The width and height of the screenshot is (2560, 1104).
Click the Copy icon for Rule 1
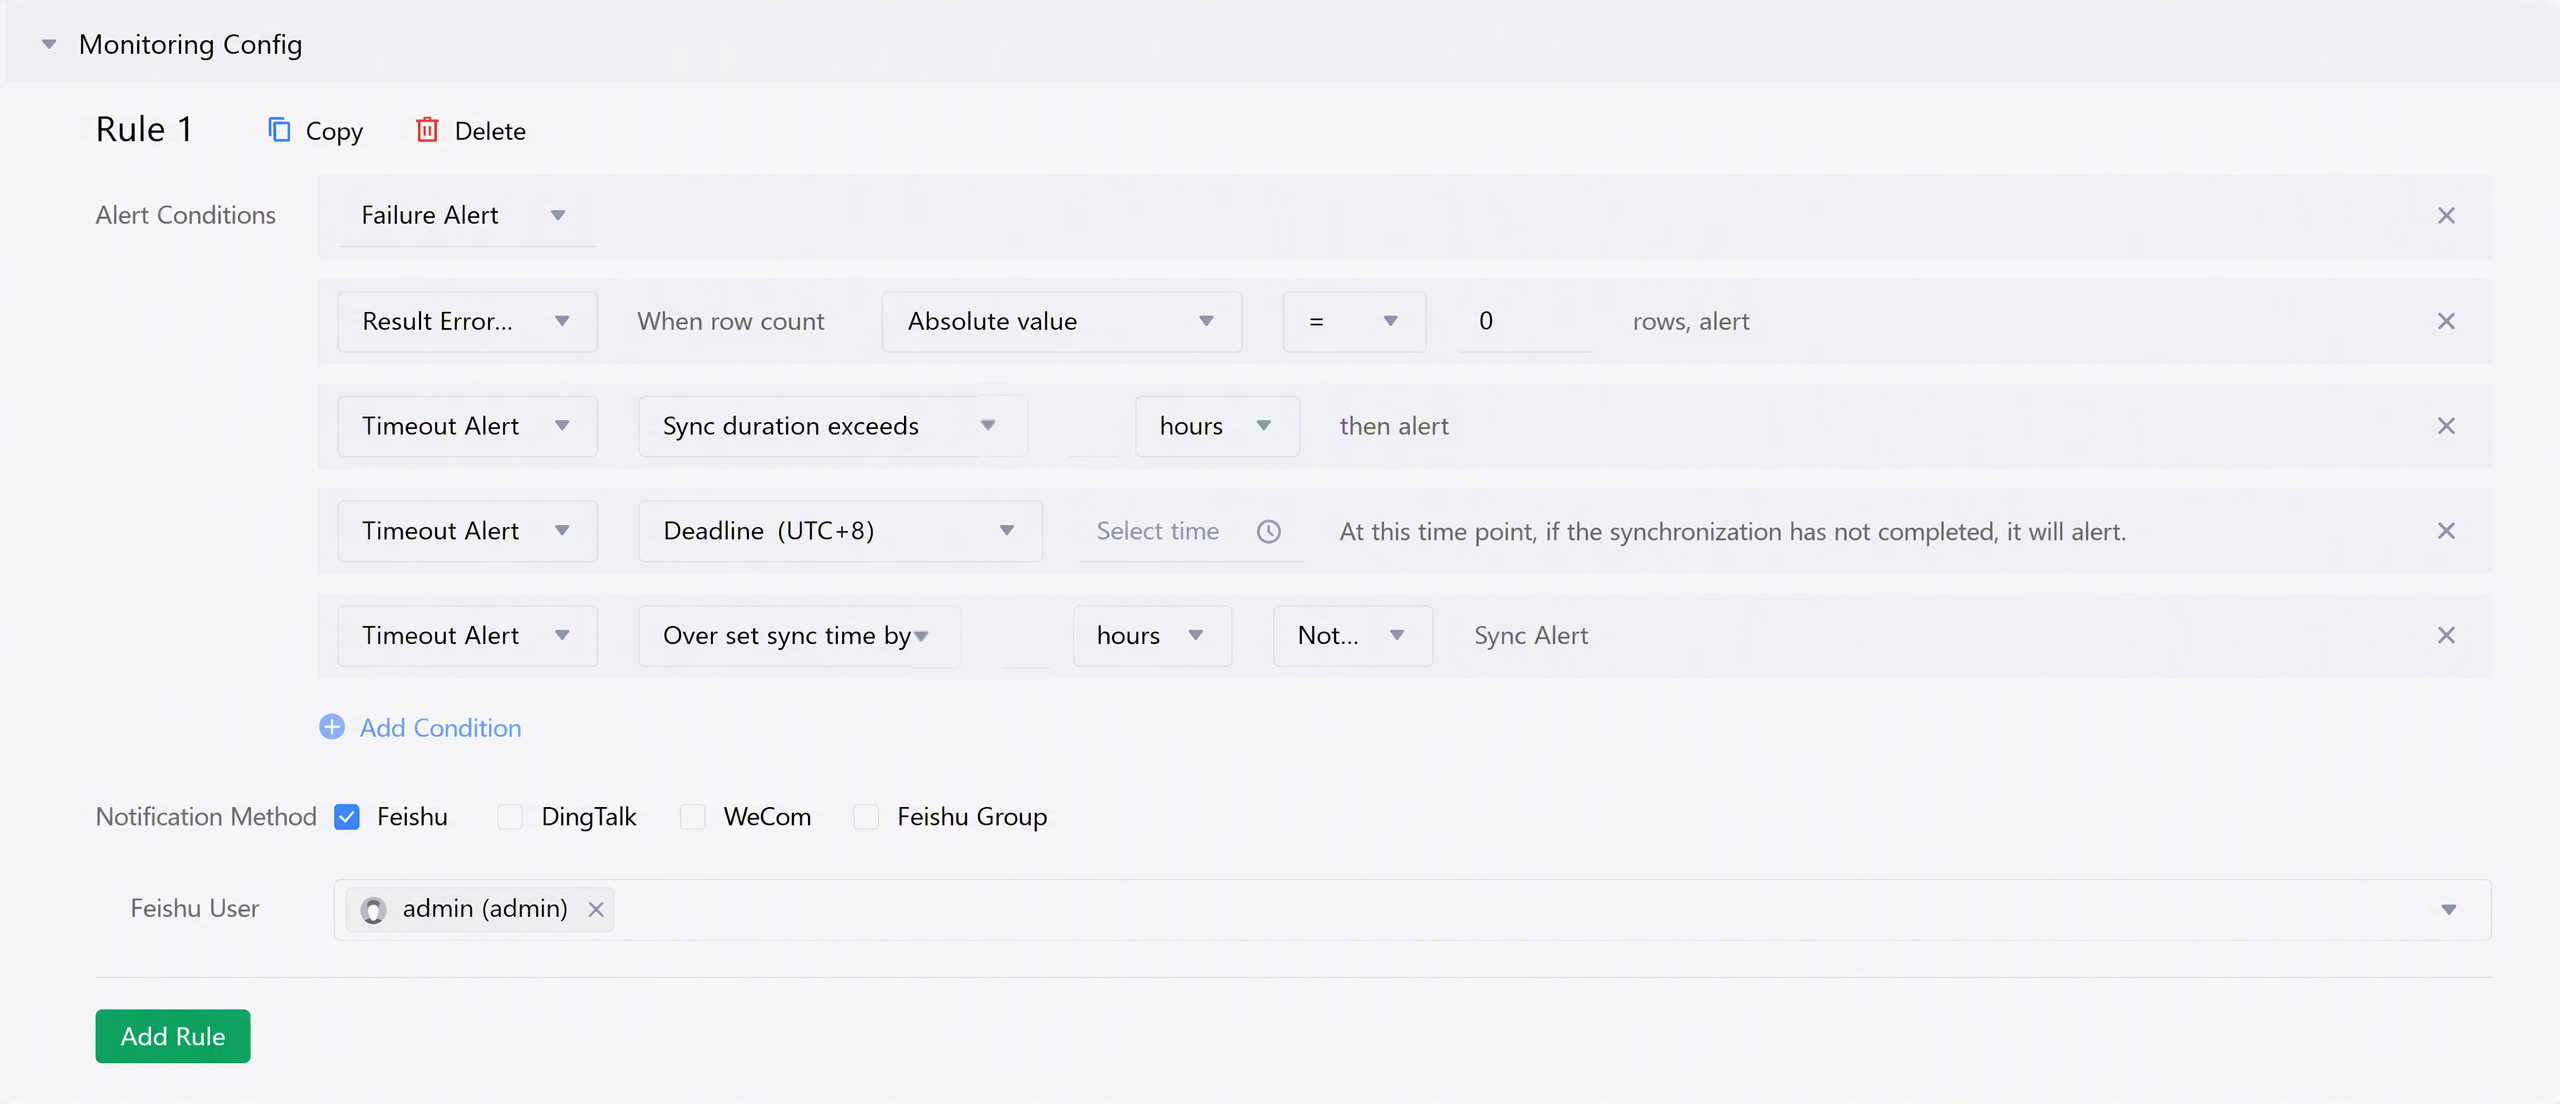[x=279, y=130]
